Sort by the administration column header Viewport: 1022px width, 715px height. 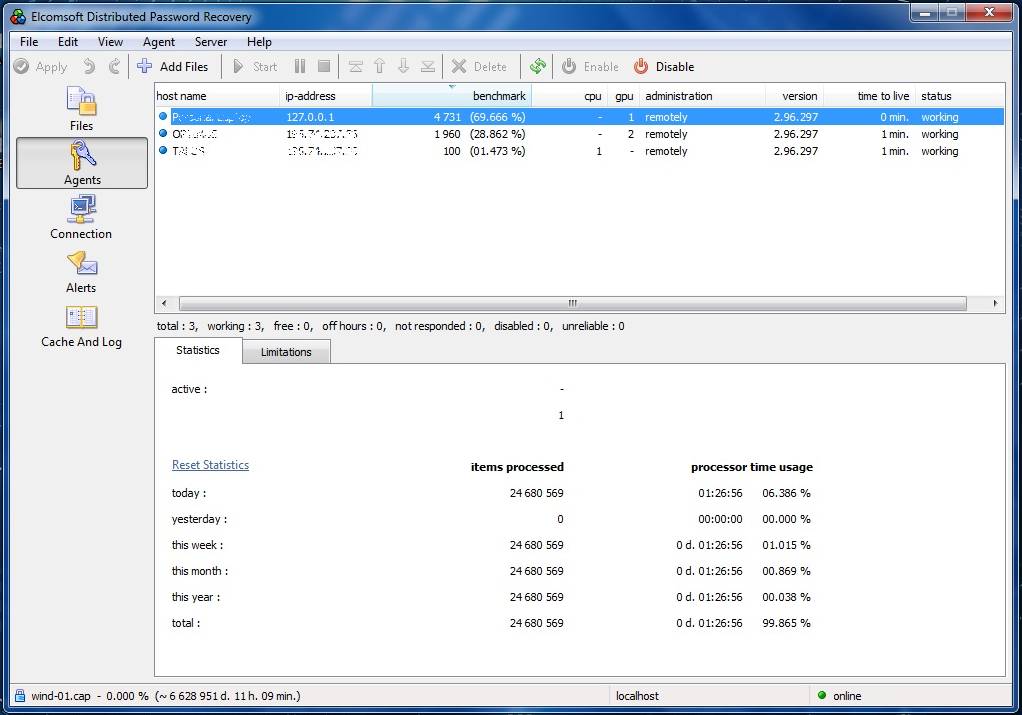point(703,96)
